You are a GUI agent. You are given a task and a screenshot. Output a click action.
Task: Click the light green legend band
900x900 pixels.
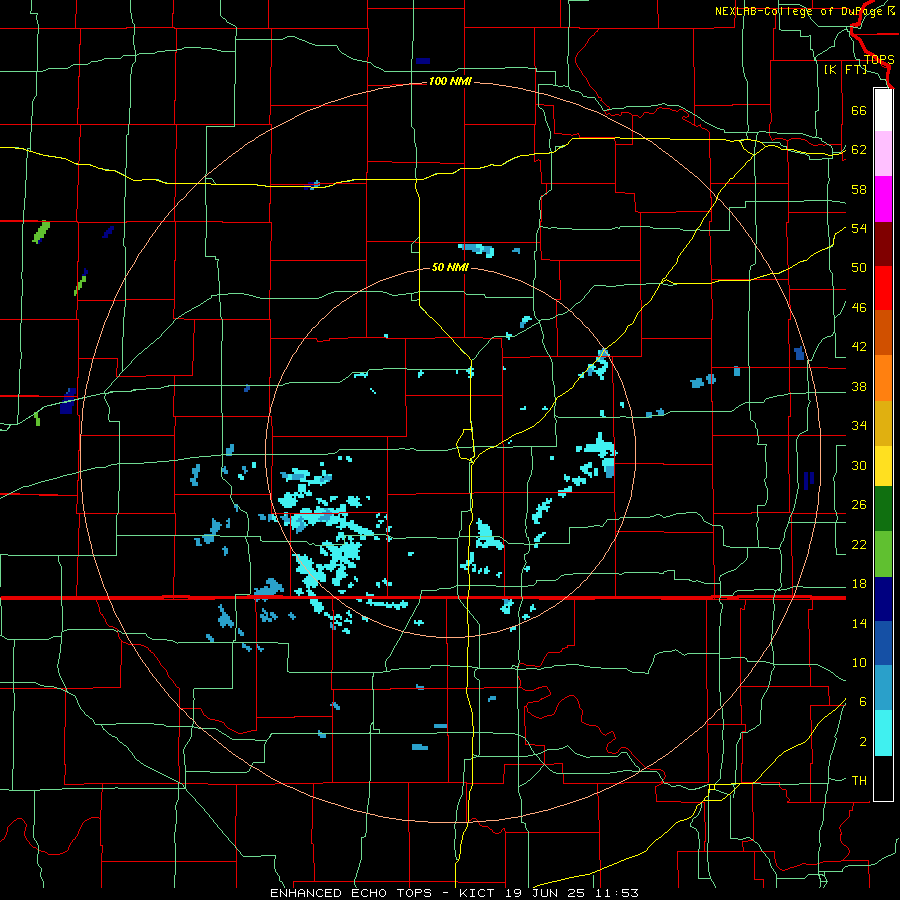tap(883, 554)
